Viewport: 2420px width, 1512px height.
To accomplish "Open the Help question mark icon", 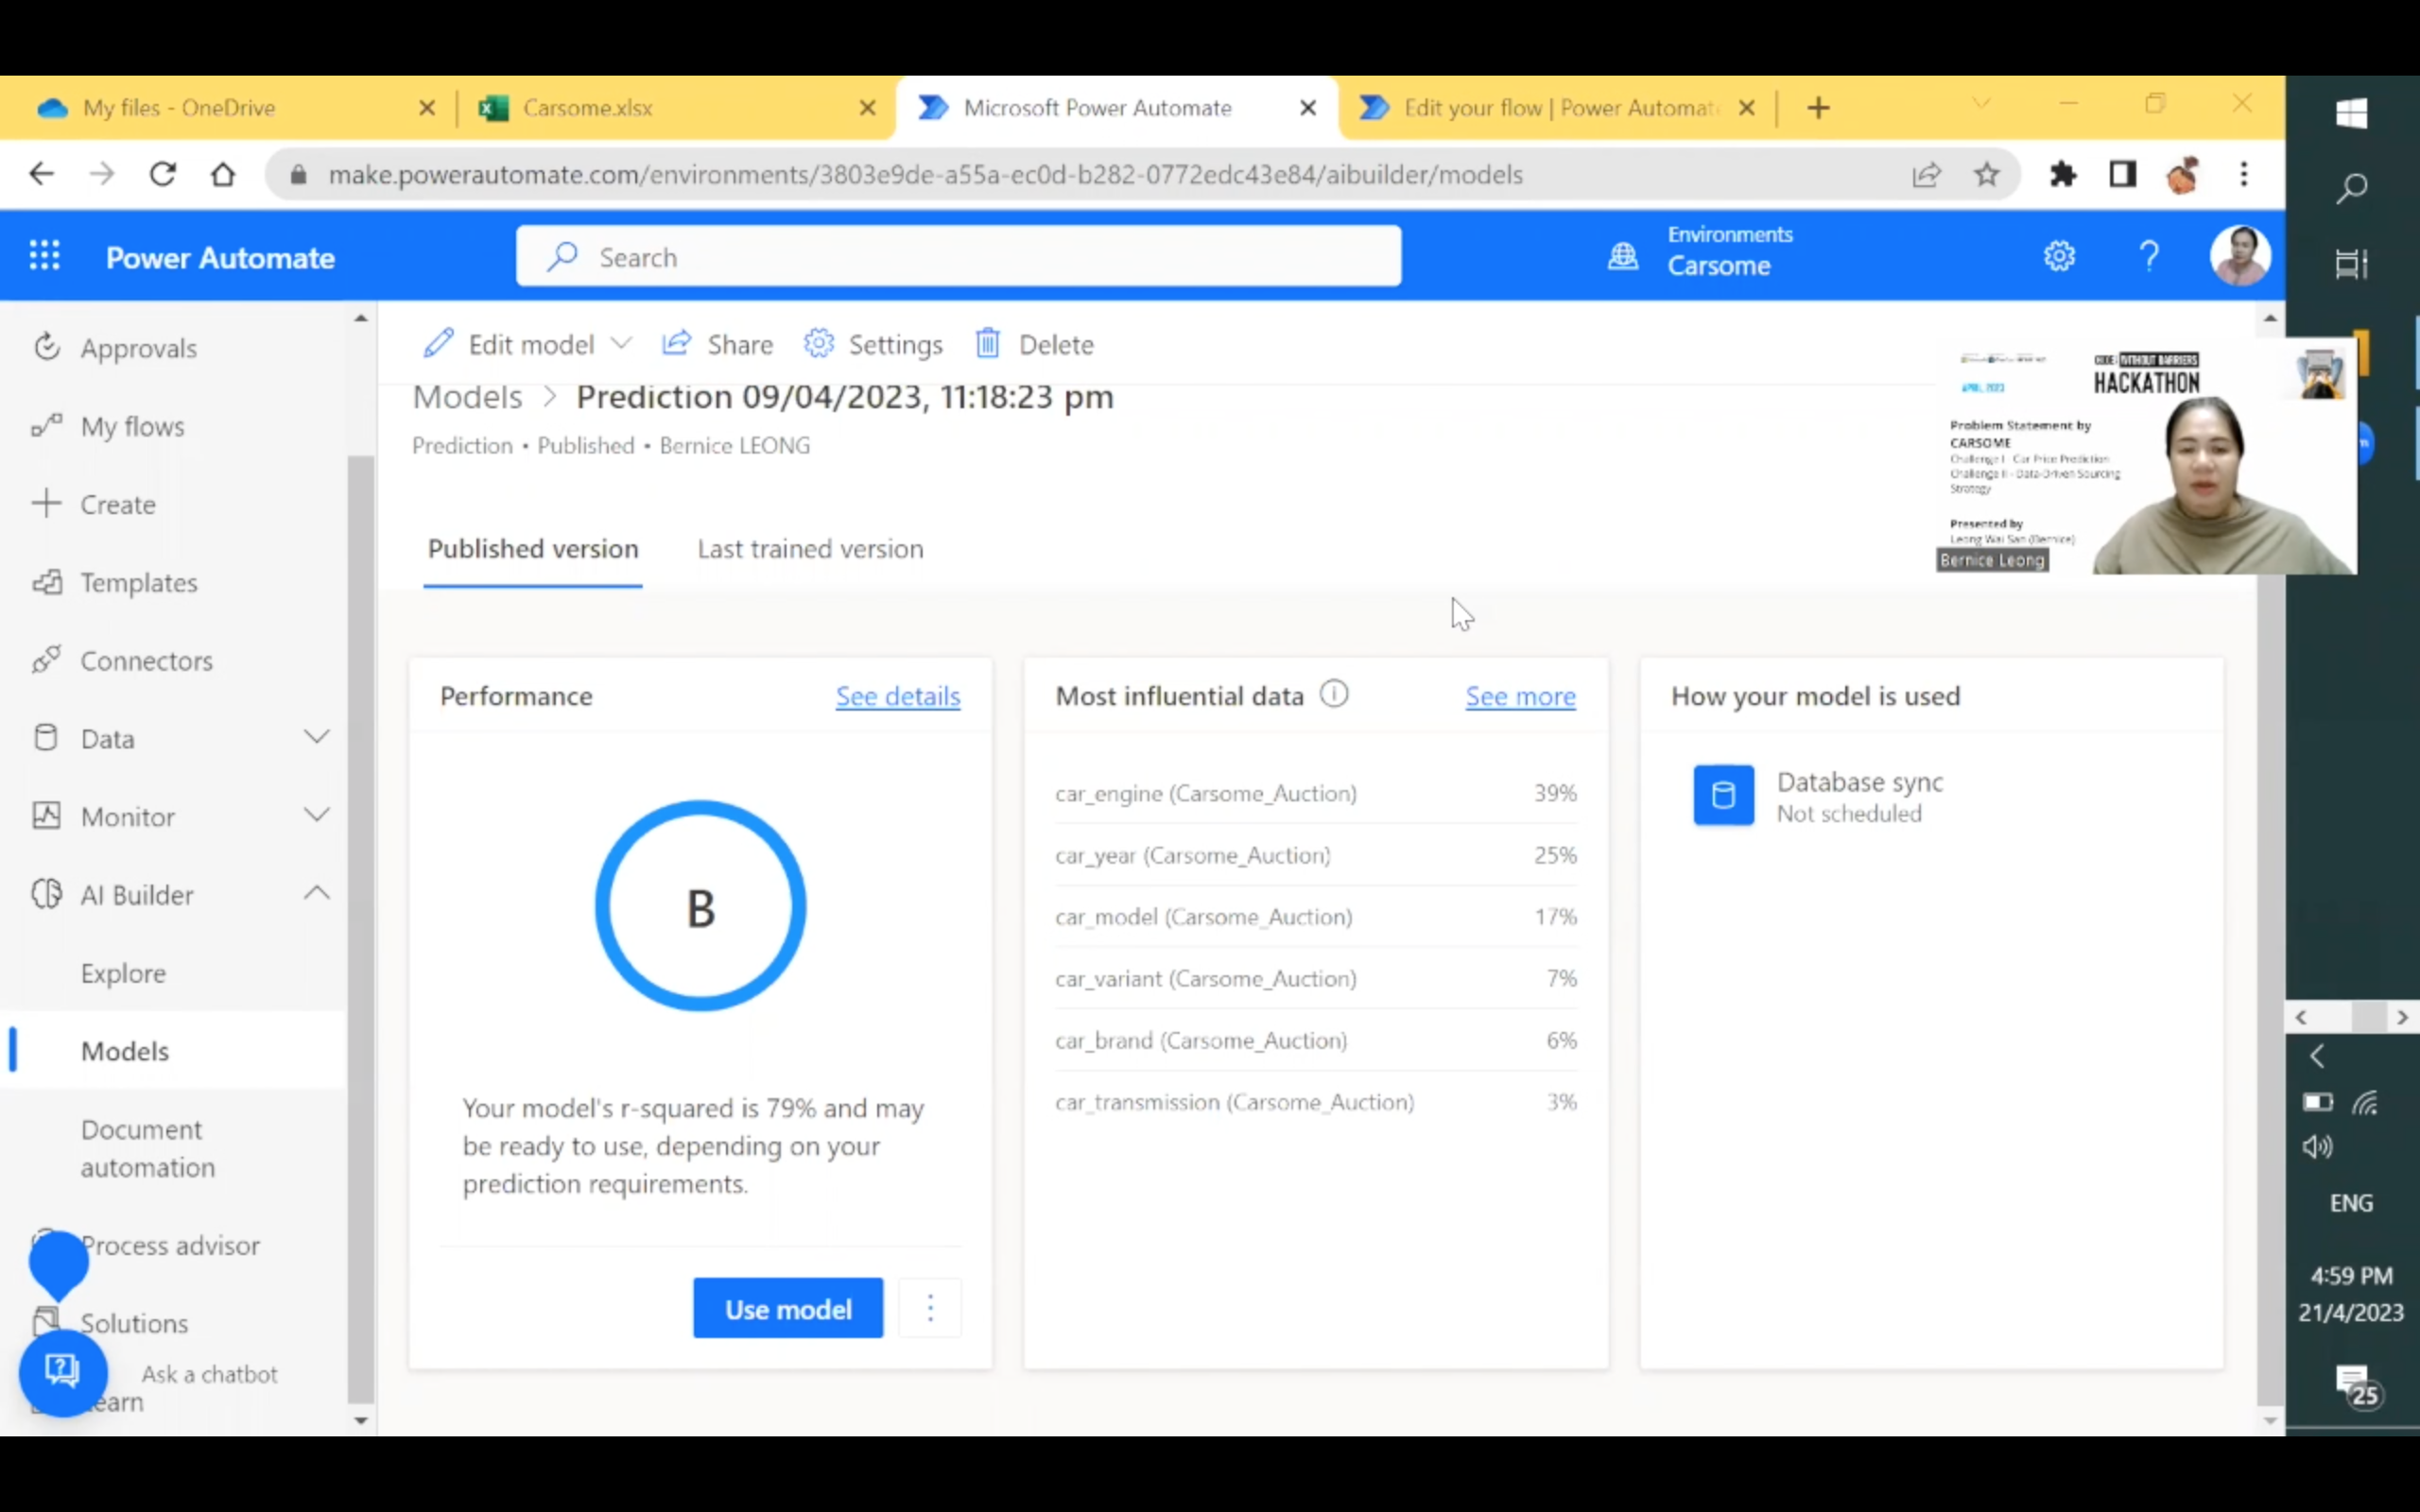I will (x=2148, y=257).
